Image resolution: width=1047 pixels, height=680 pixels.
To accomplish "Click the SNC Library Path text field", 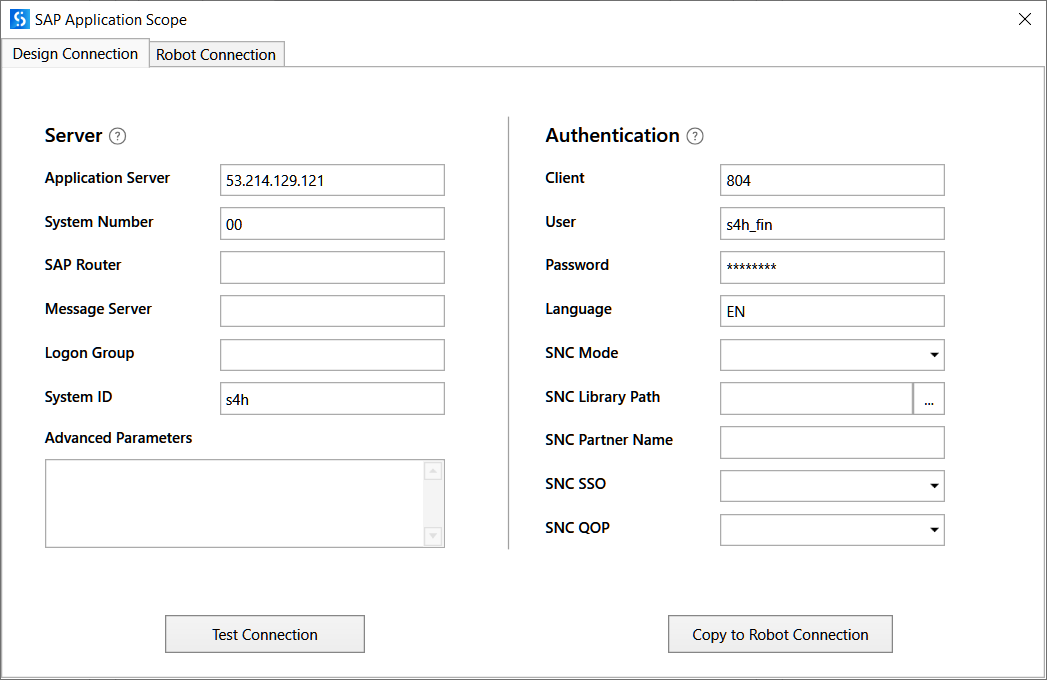I will [x=816, y=399].
